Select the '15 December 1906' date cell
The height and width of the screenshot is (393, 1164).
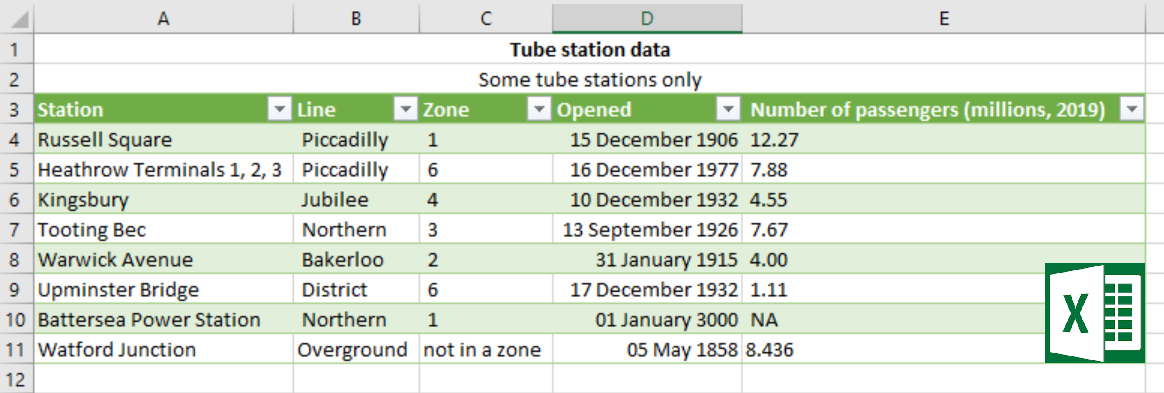647,139
